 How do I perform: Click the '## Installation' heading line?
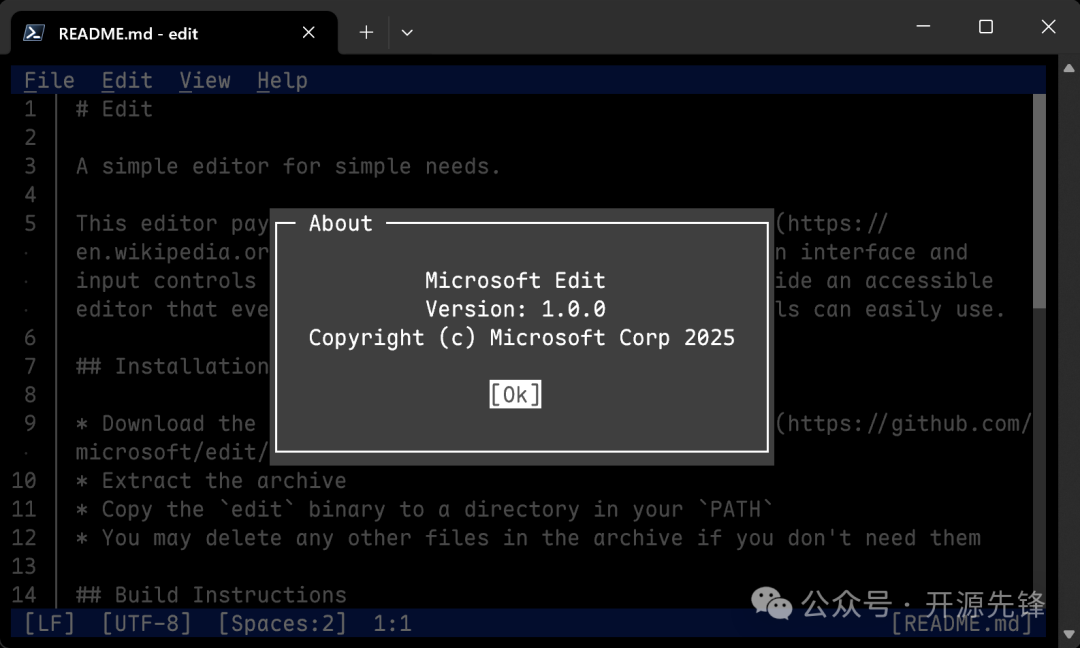[x=172, y=366]
